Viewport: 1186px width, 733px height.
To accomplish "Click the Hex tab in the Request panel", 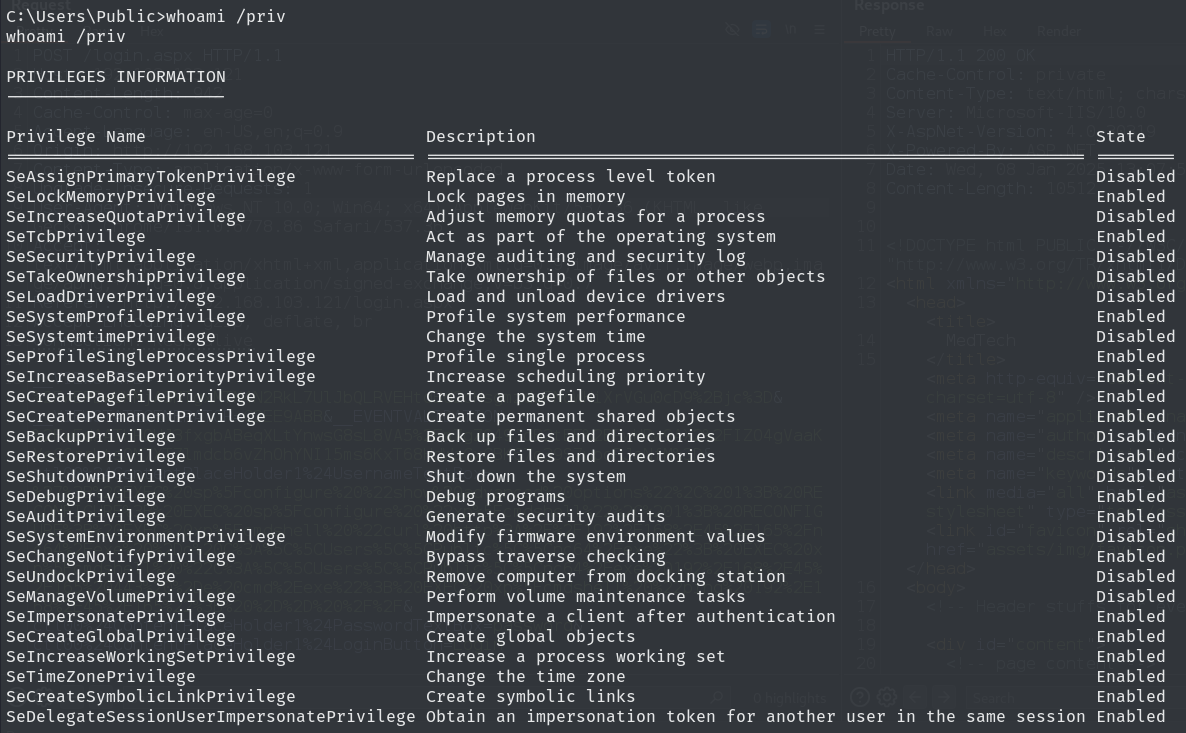I will click(150, 32).
